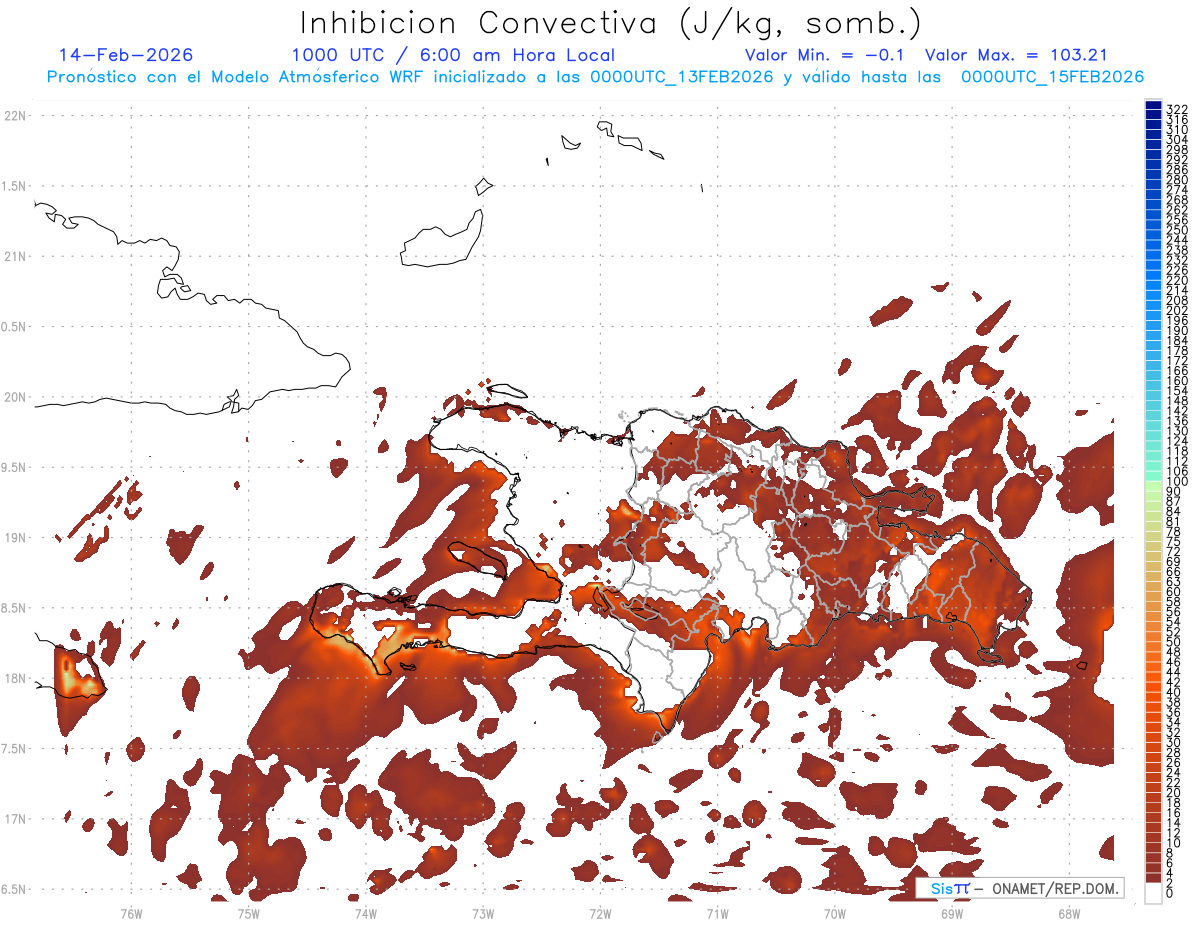Click the colorbar value "160"

(x=1177, y=381)
